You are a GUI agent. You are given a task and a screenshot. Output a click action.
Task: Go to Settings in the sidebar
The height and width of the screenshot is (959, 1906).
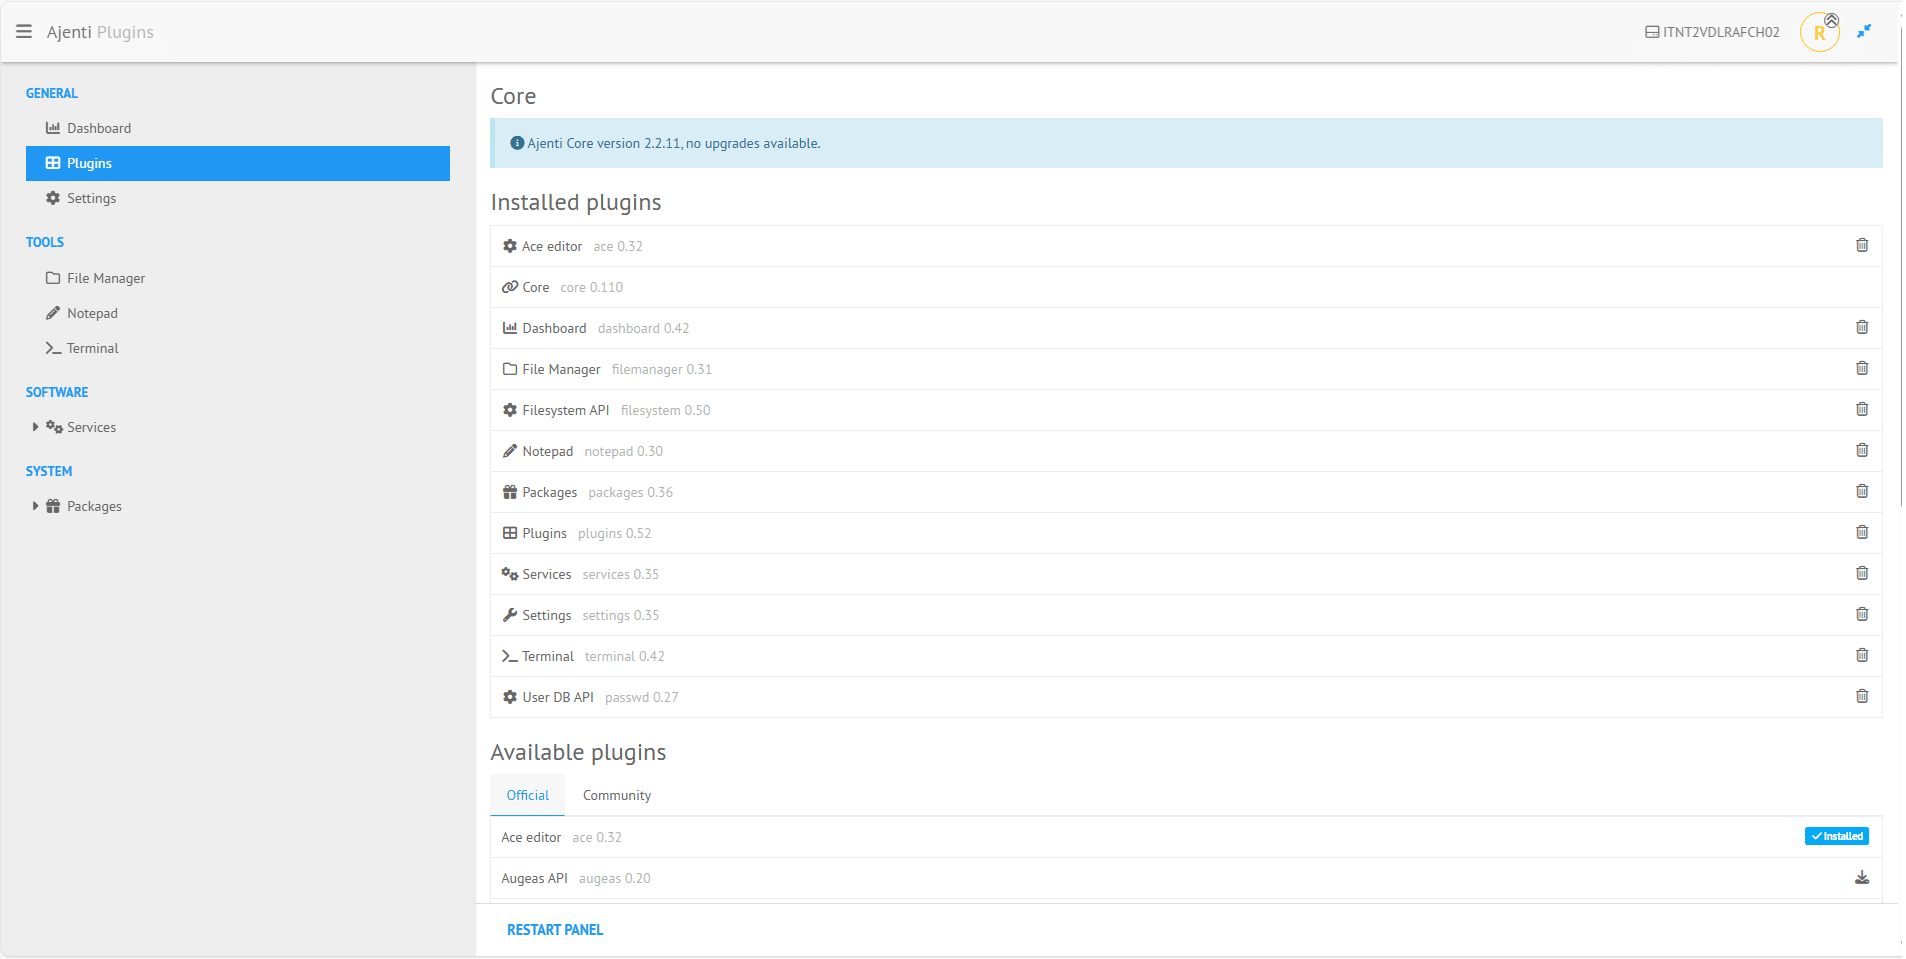tap(91, 198)
